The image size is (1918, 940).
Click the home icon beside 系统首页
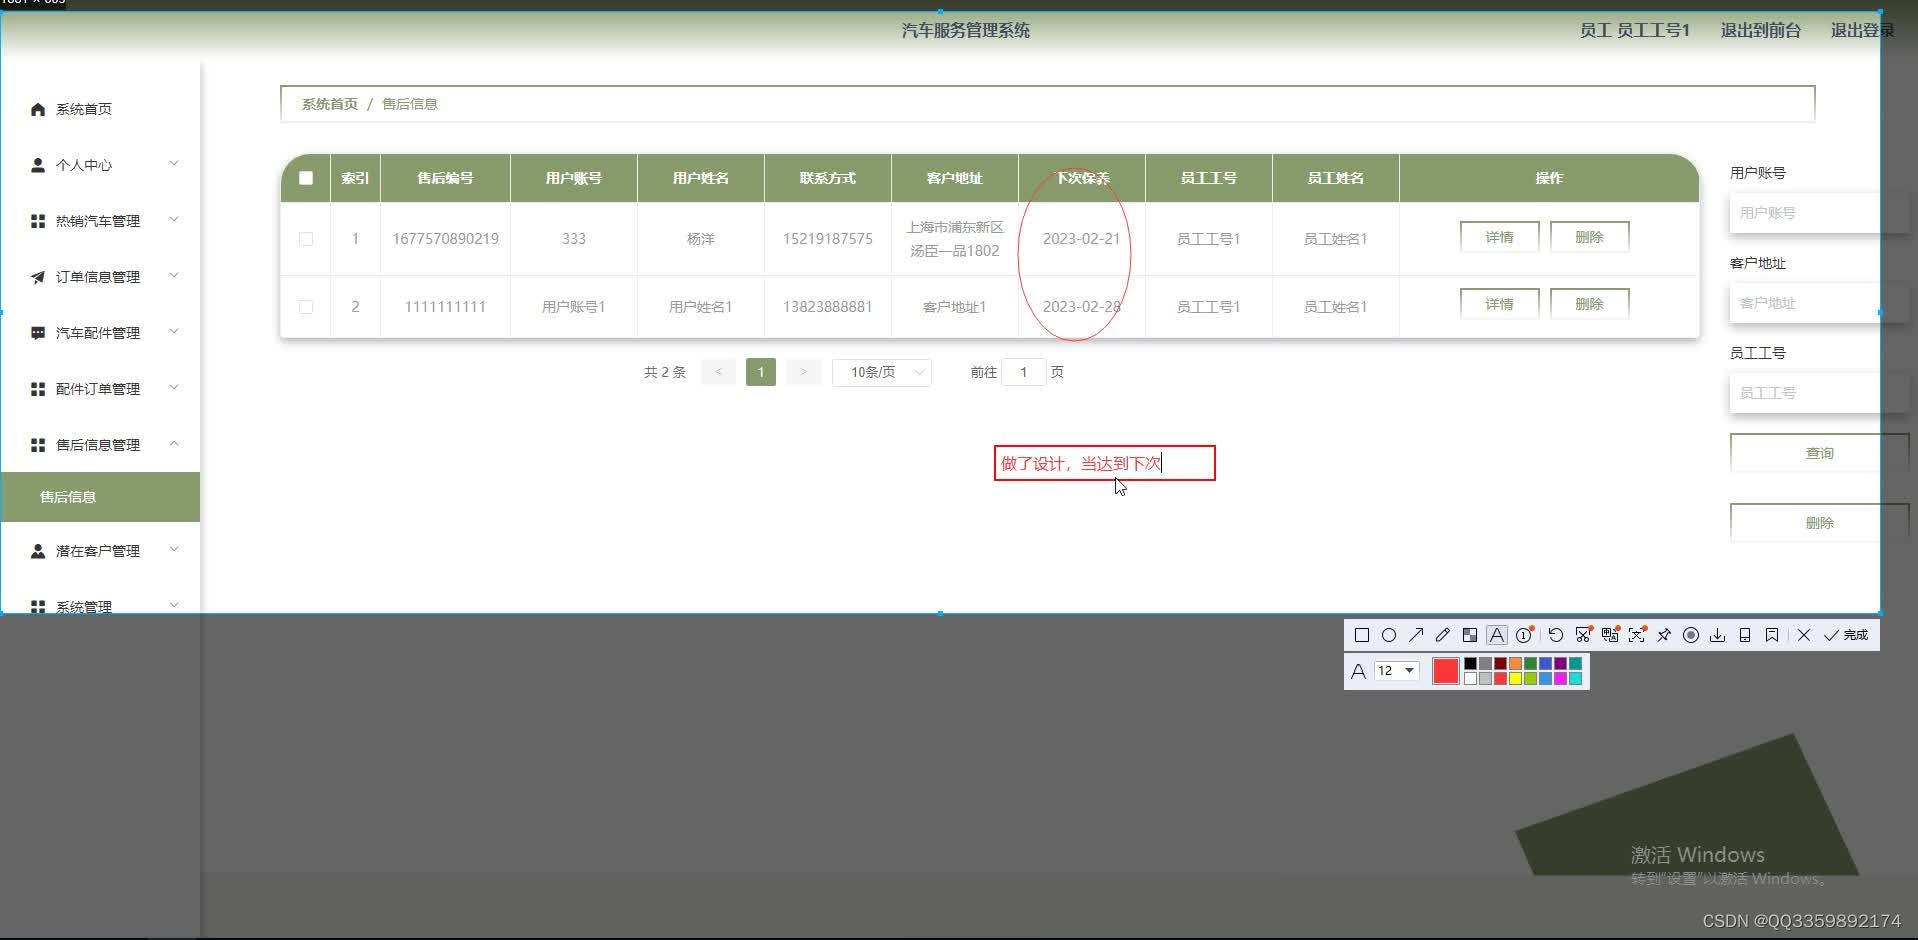[38, 109]
